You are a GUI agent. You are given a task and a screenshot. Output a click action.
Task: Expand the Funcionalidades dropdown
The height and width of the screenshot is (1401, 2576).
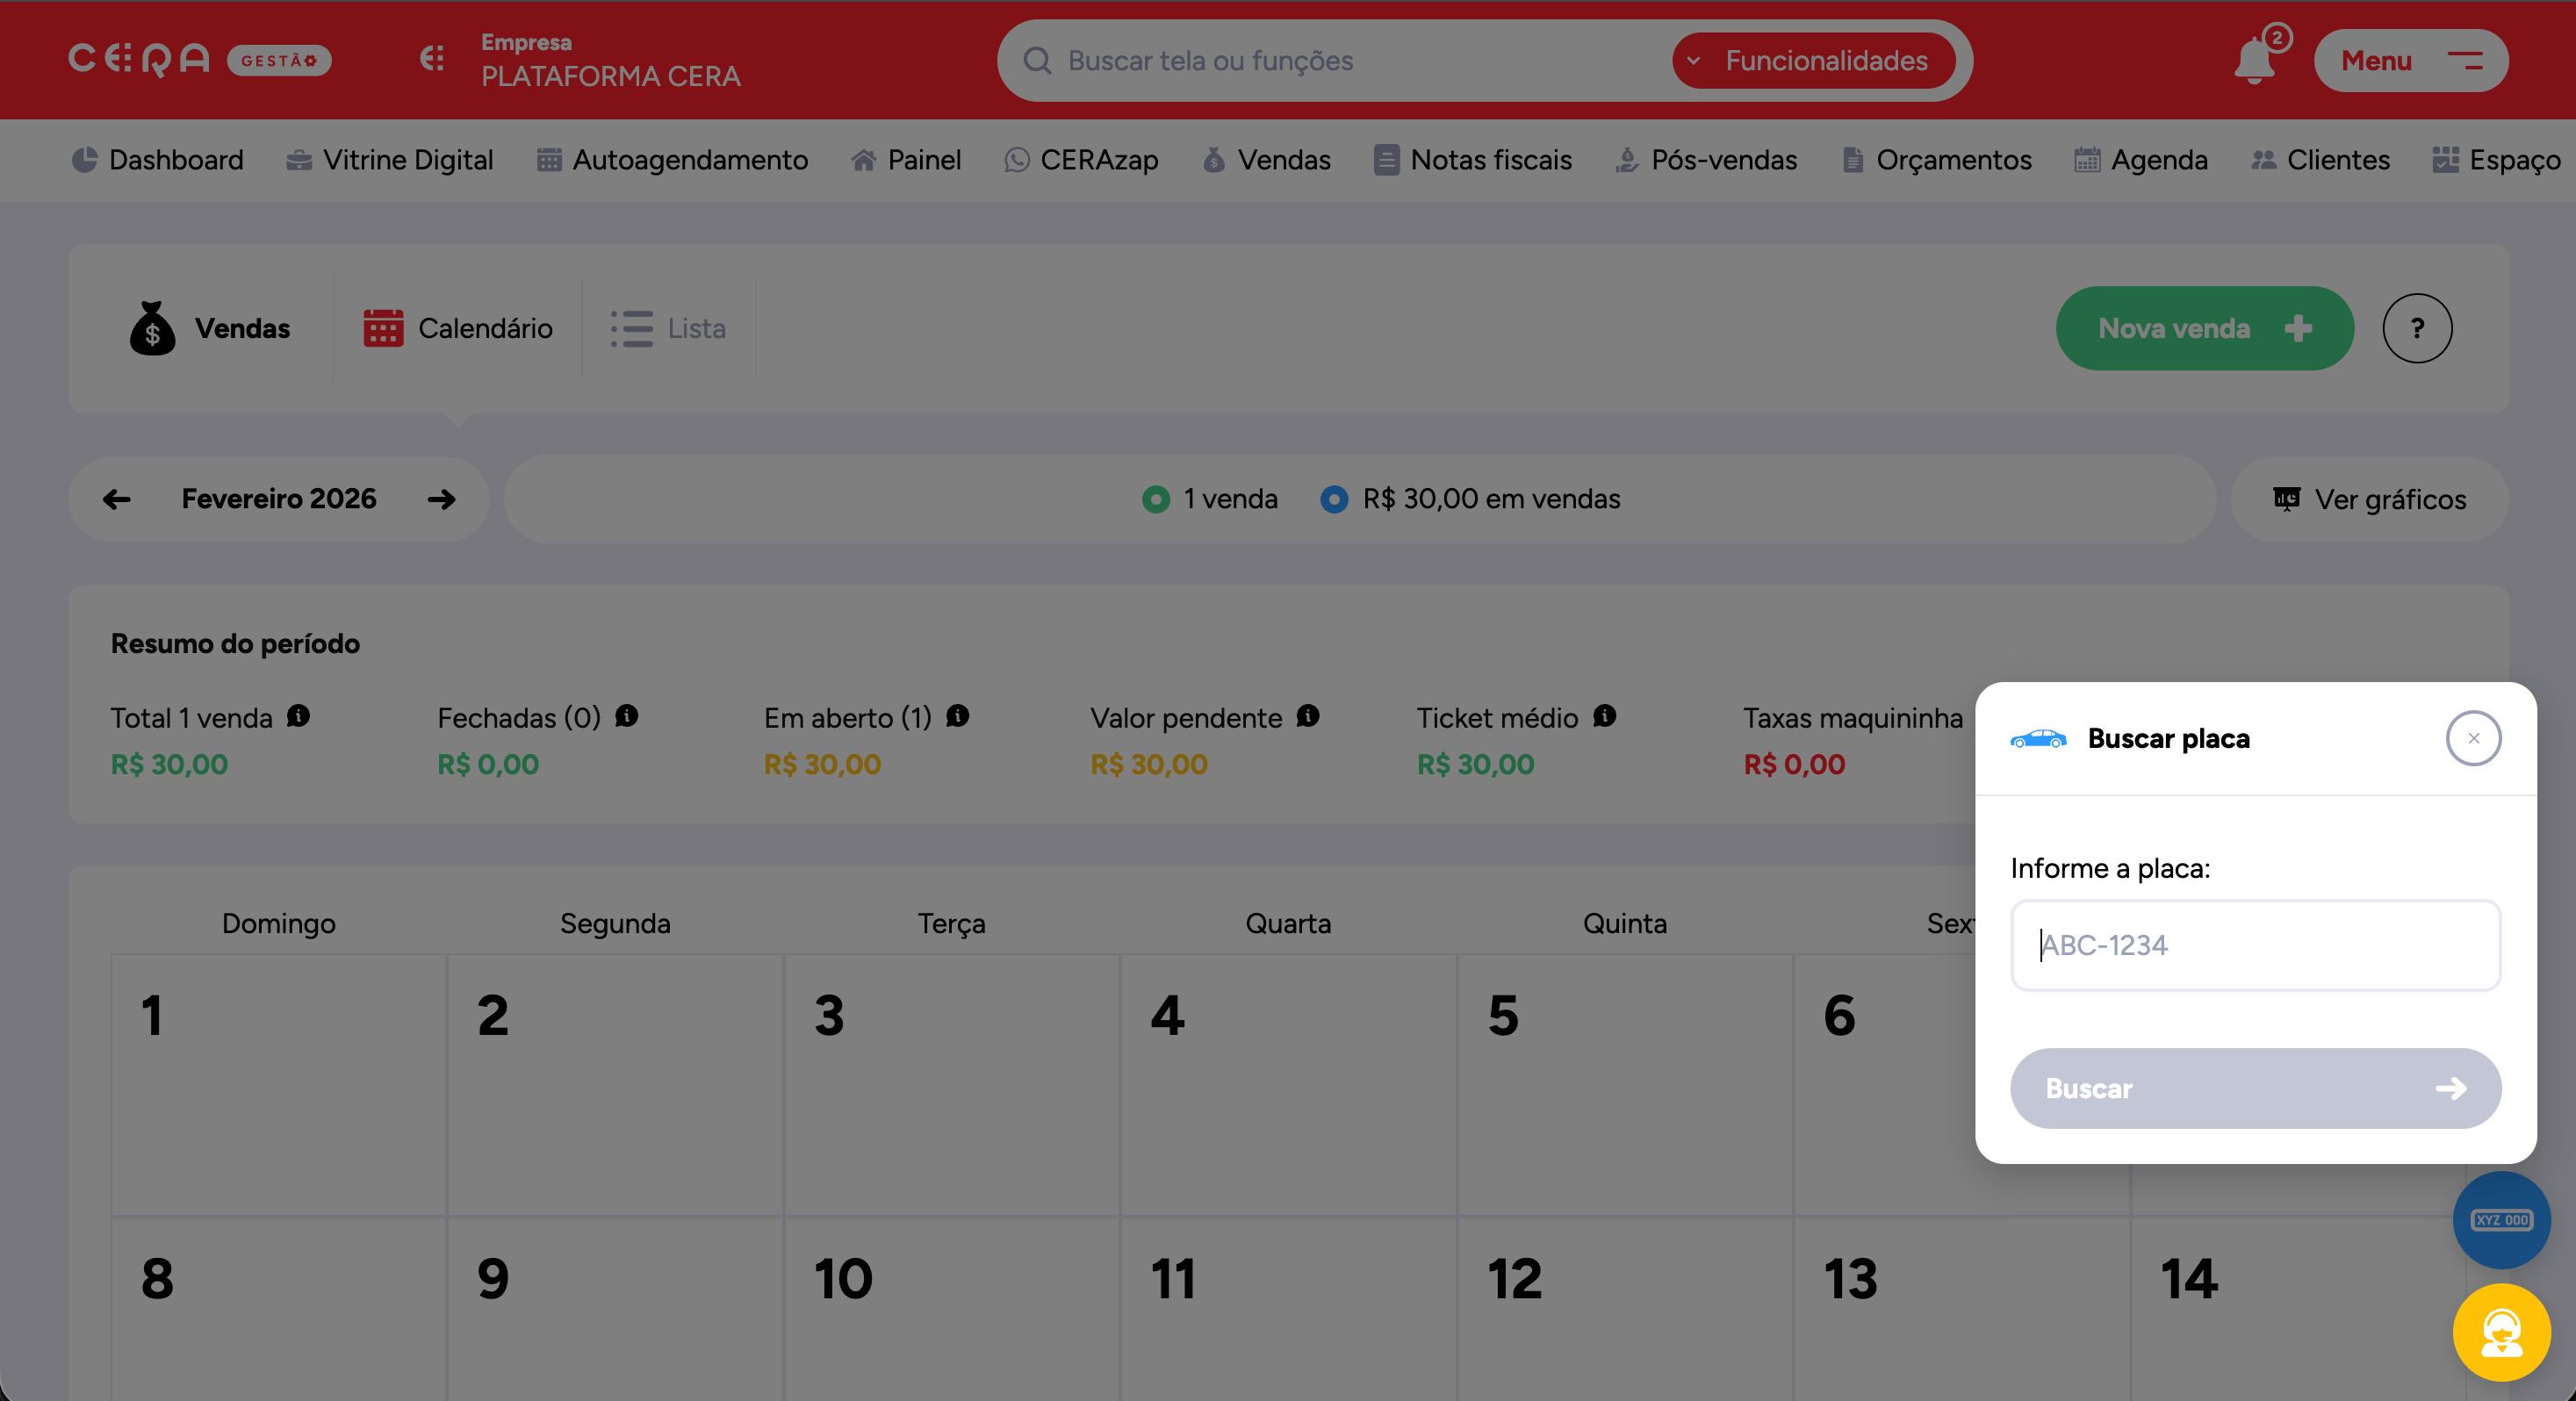1813,61
